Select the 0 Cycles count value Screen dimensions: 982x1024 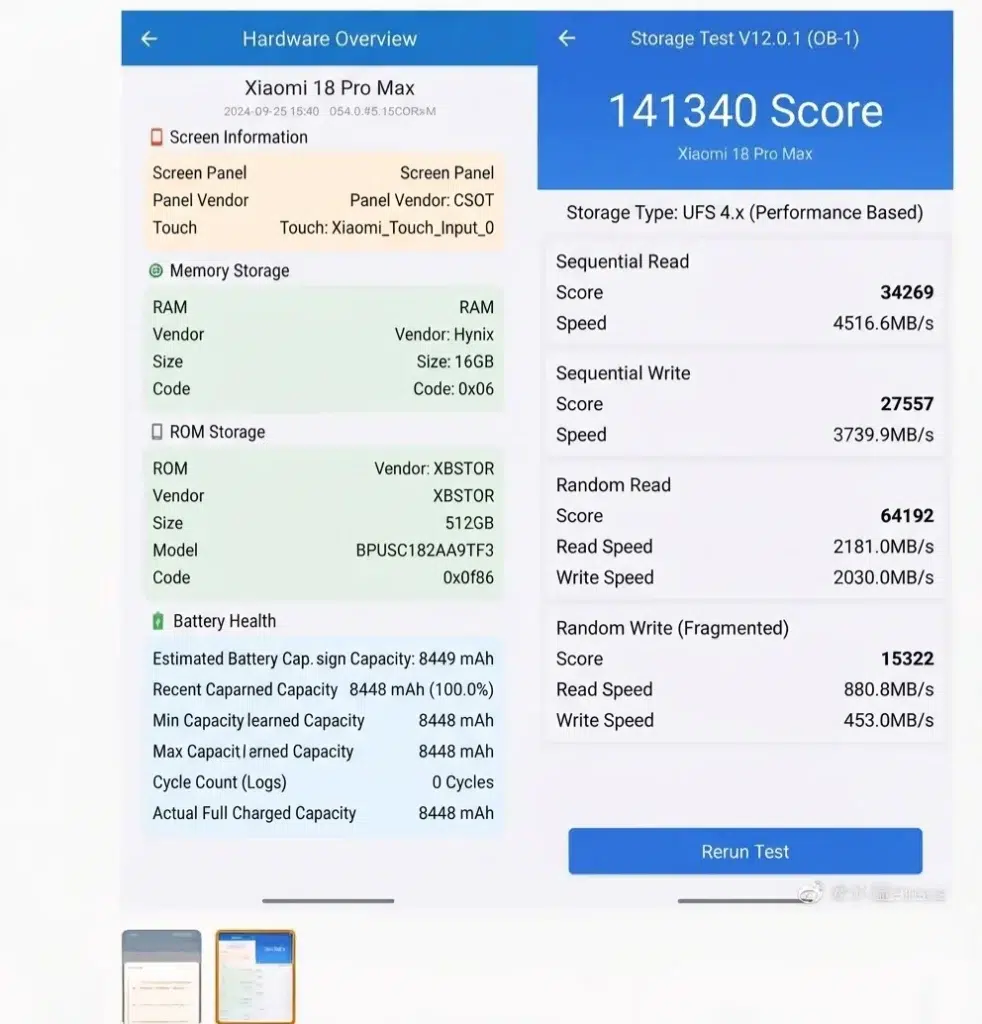tap(463, 782)
